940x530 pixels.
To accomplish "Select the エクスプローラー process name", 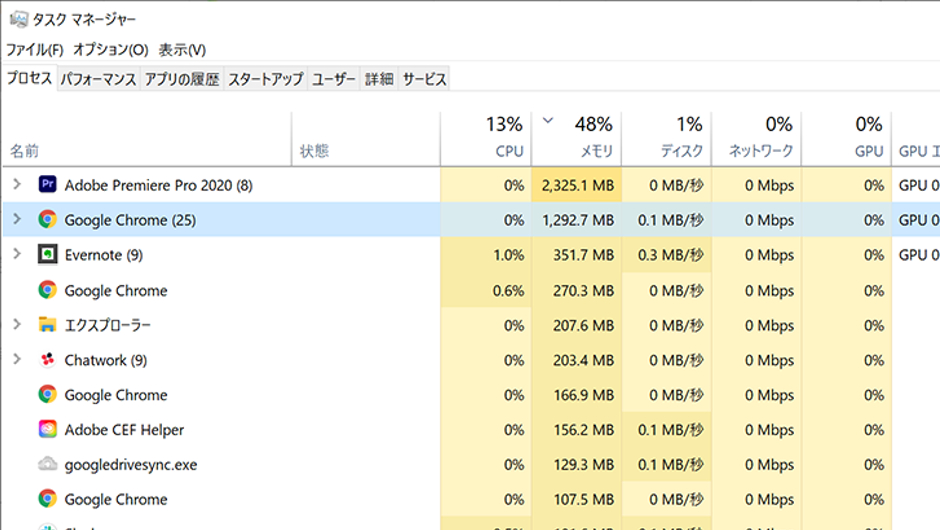I will click(x=108, y=325).
